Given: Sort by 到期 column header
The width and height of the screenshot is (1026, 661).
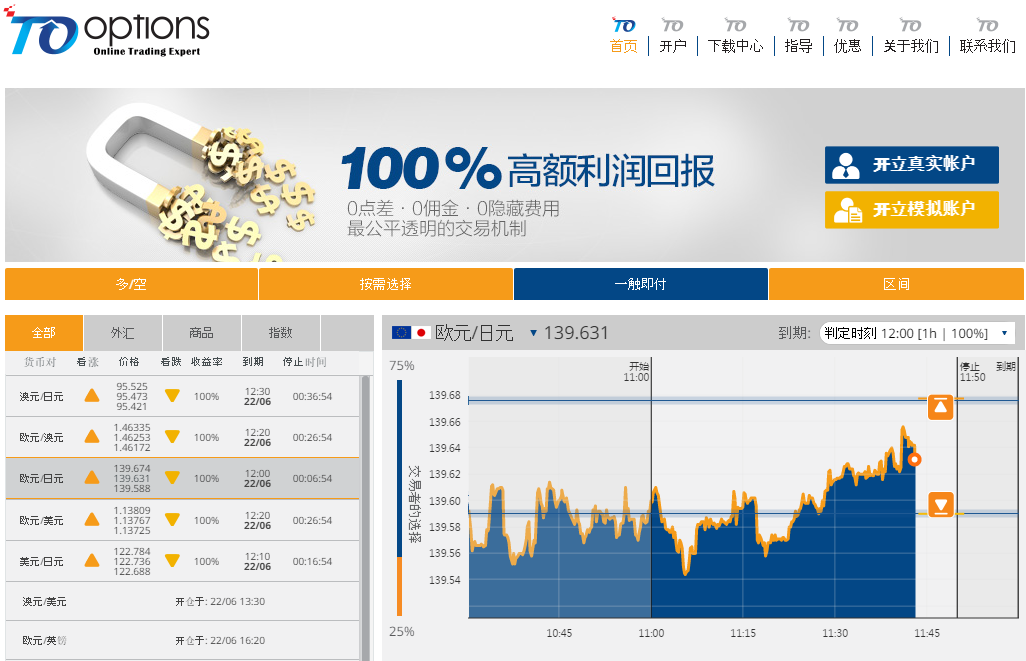Looking at the screenshot, I should [253, 362].
